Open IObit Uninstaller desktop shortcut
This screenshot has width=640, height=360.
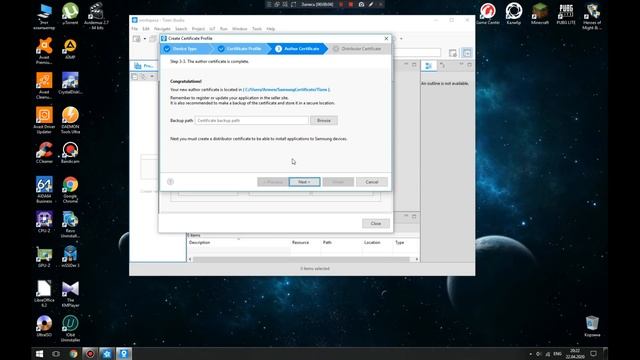pyautogui.click(x=70, y=328)
